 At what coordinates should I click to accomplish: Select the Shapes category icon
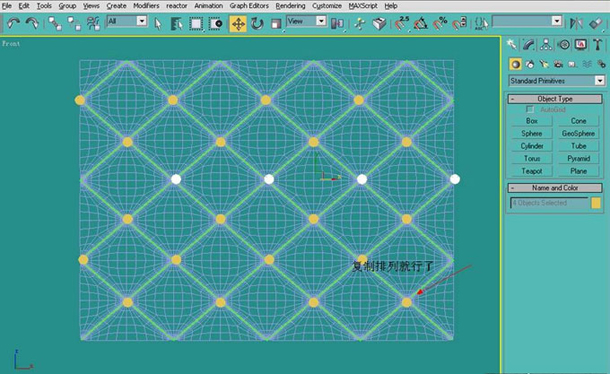530,64
